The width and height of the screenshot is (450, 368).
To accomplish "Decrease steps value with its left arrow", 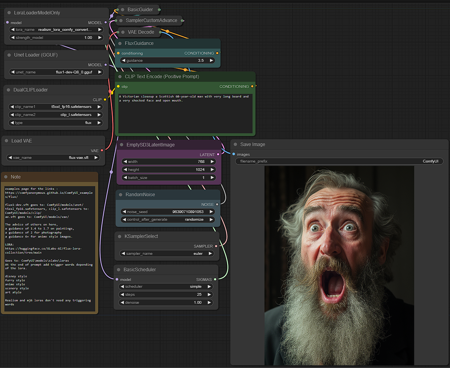I will (x=123, y=295).
